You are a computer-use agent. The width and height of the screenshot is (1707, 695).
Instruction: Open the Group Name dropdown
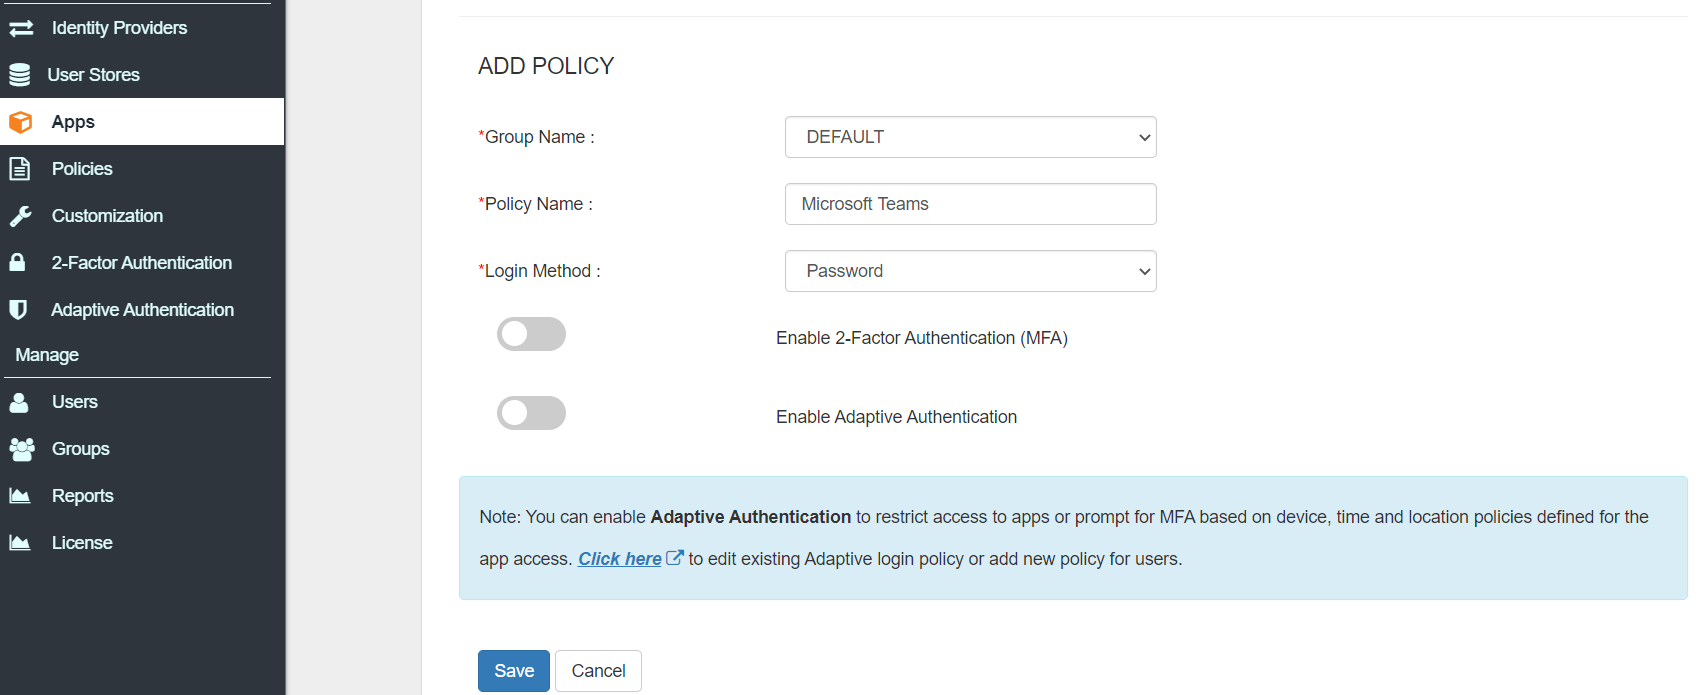tap(970, 137)
